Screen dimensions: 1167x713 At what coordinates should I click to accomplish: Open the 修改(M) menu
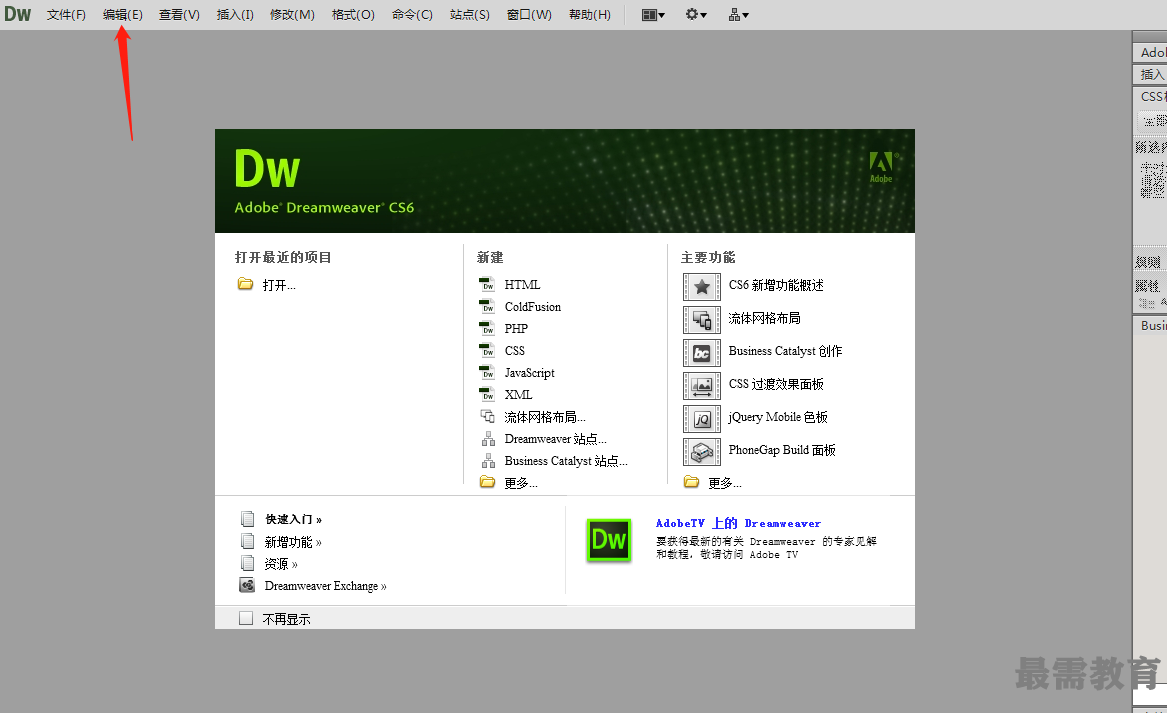292,15
